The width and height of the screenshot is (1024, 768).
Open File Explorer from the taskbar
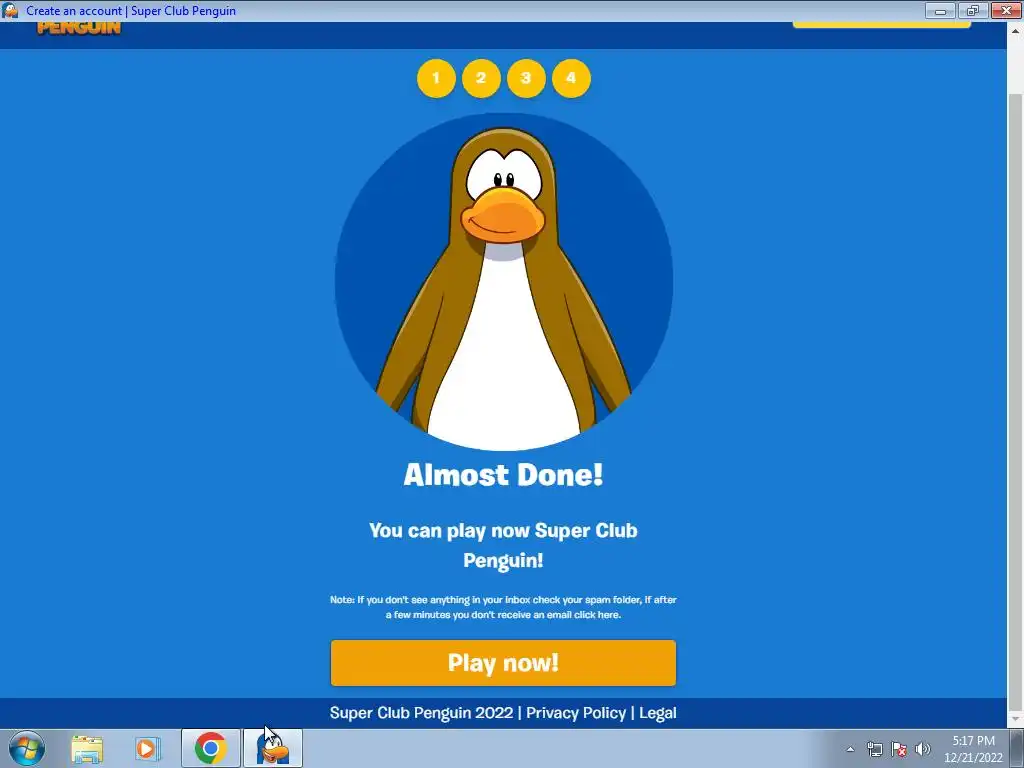pos(88,748)
